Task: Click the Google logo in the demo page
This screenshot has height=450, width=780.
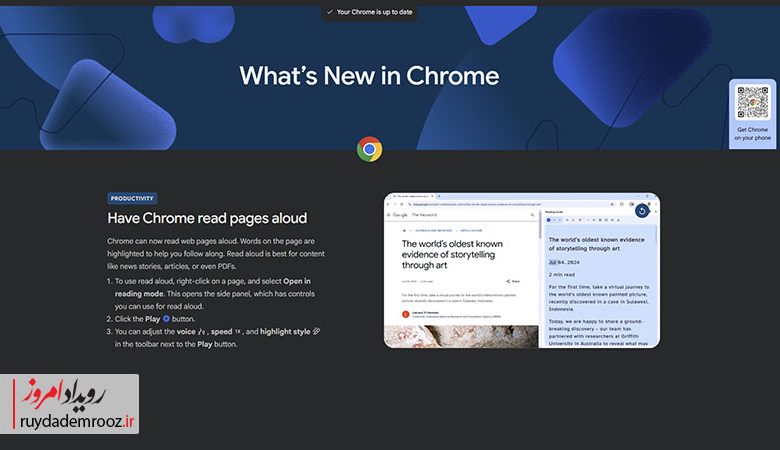Action: coord(400,215)
